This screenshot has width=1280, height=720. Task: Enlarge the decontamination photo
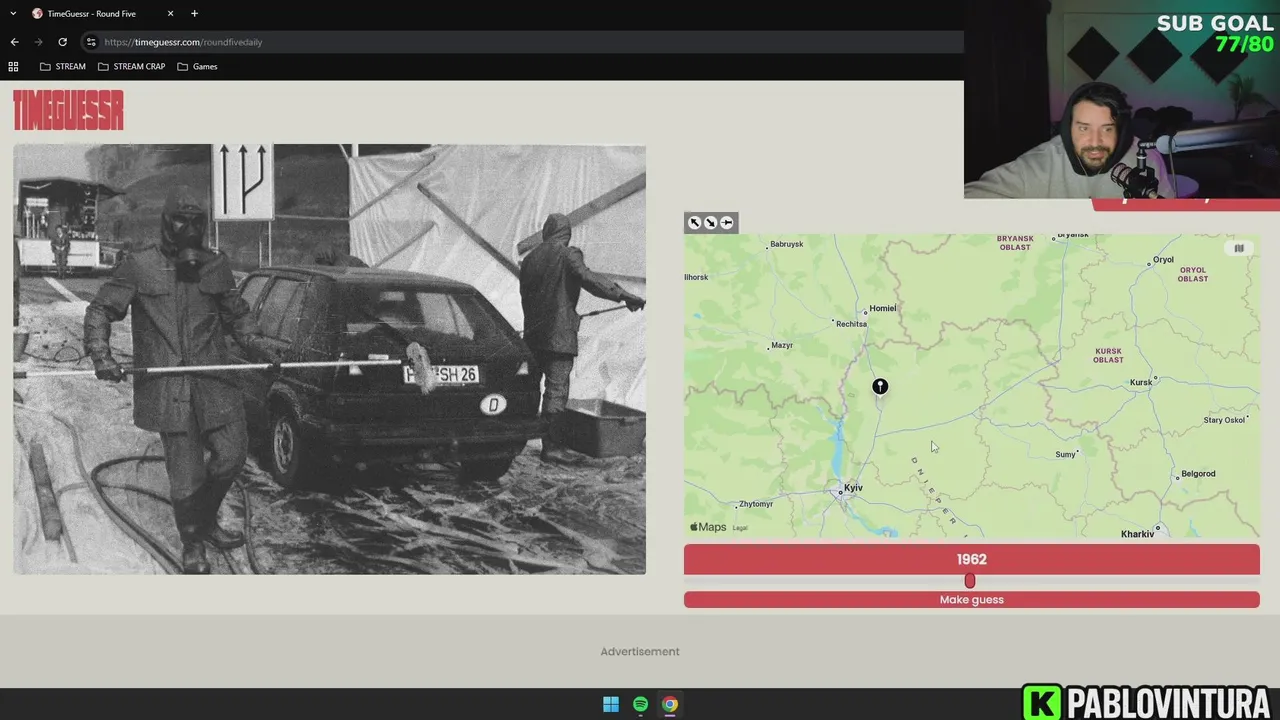329,359
